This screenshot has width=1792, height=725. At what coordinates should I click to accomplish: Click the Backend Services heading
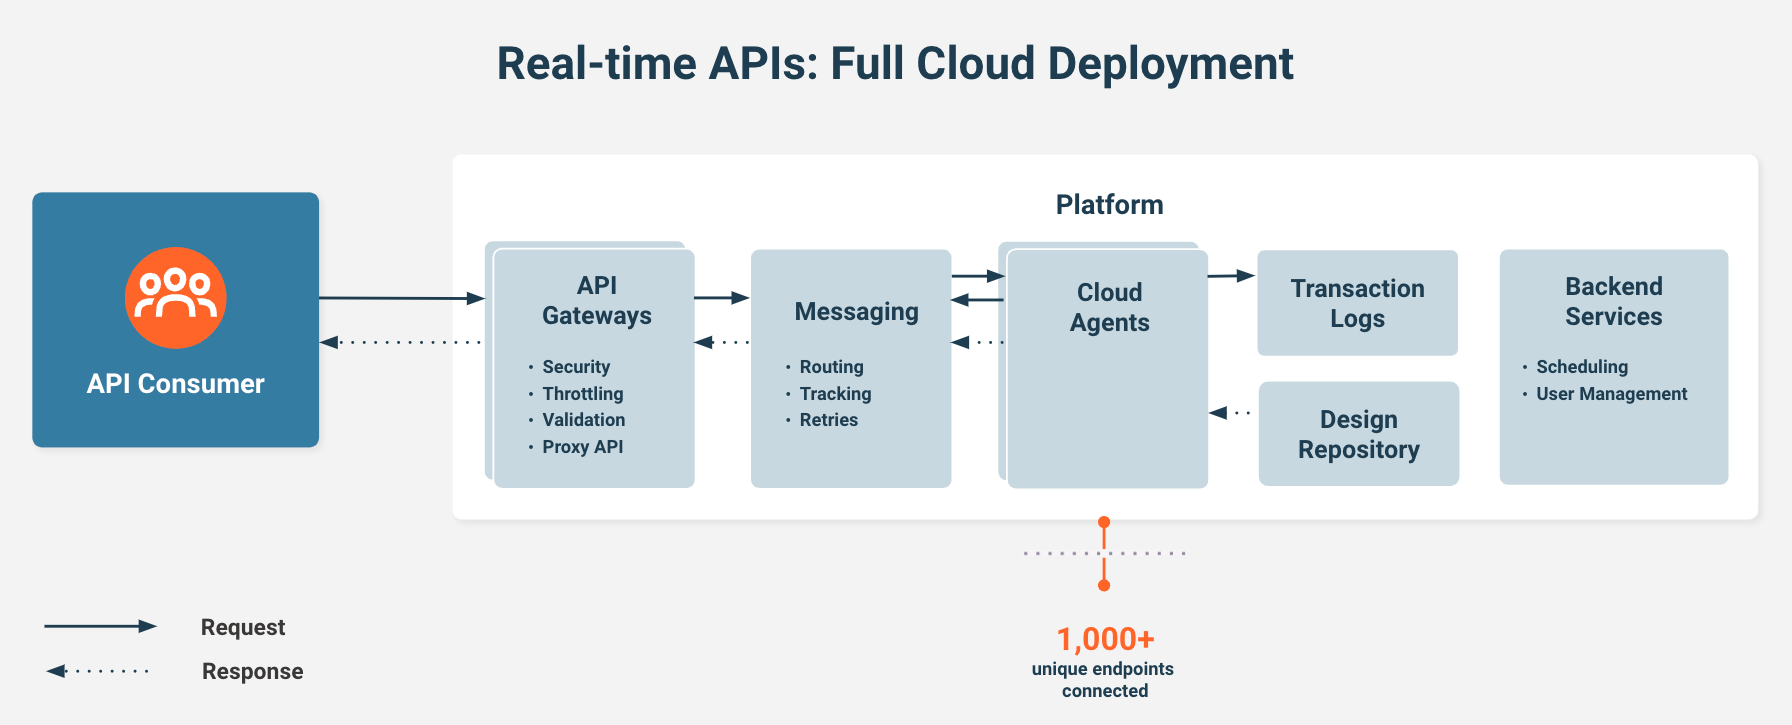(1613, 301)
